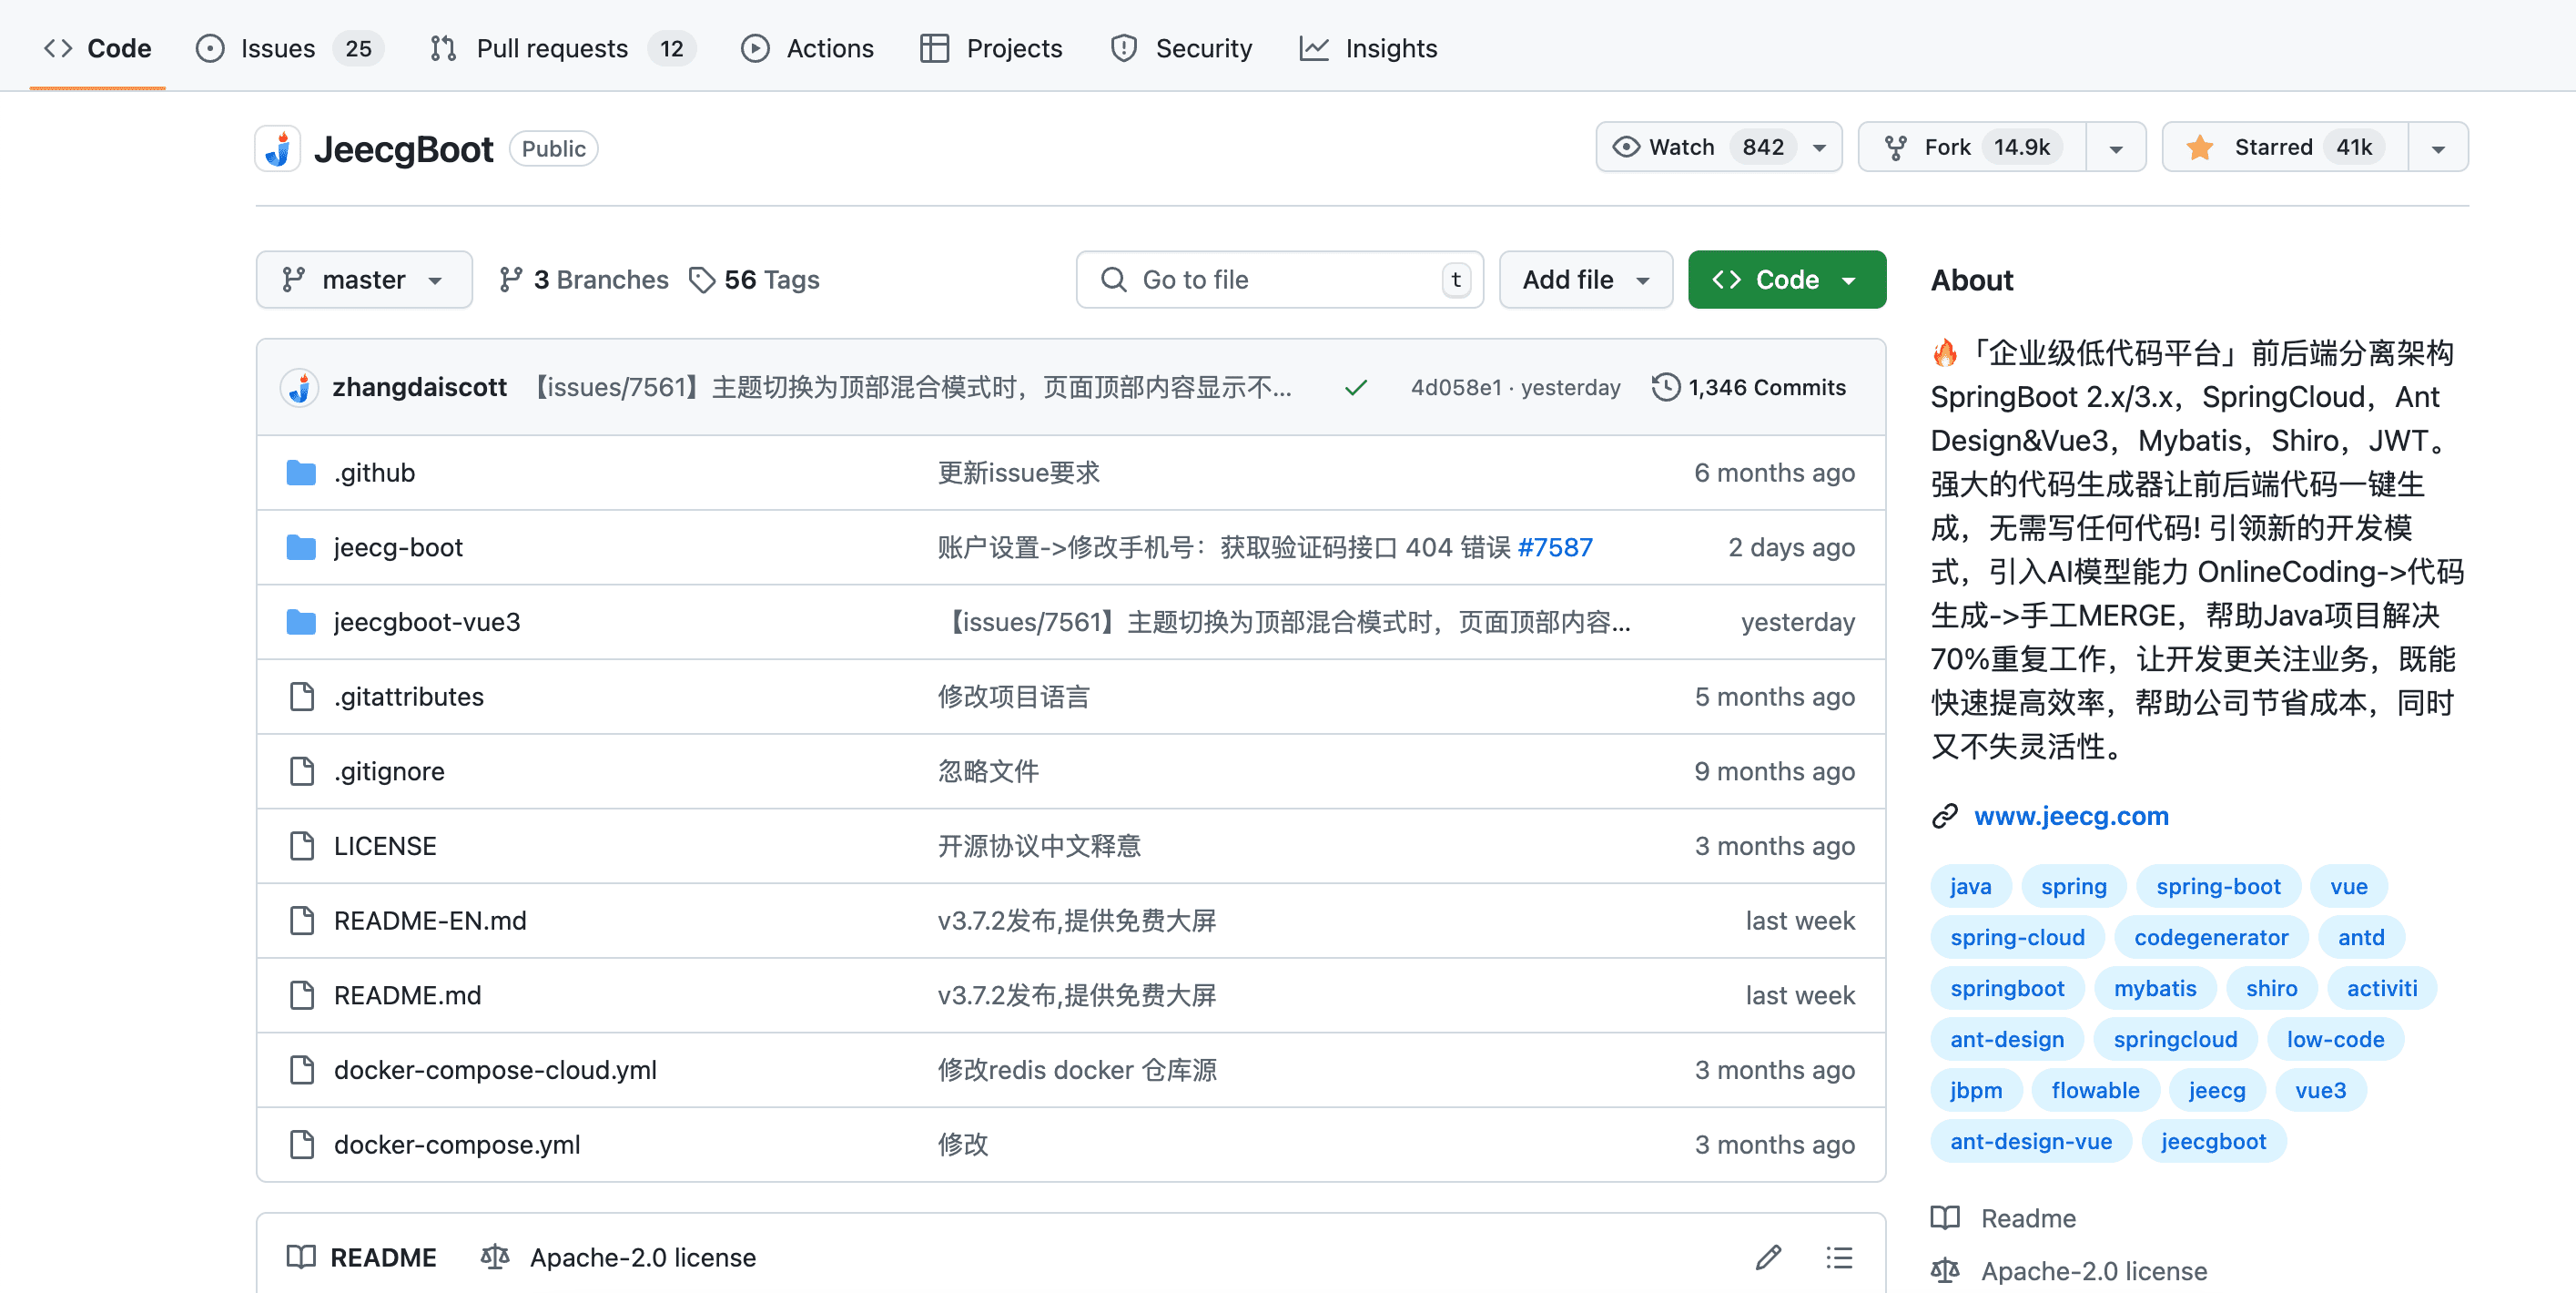Expand the green Code dropdown
Image resolution: width=2576 pixels, height=1293 pixels.
1786,280
